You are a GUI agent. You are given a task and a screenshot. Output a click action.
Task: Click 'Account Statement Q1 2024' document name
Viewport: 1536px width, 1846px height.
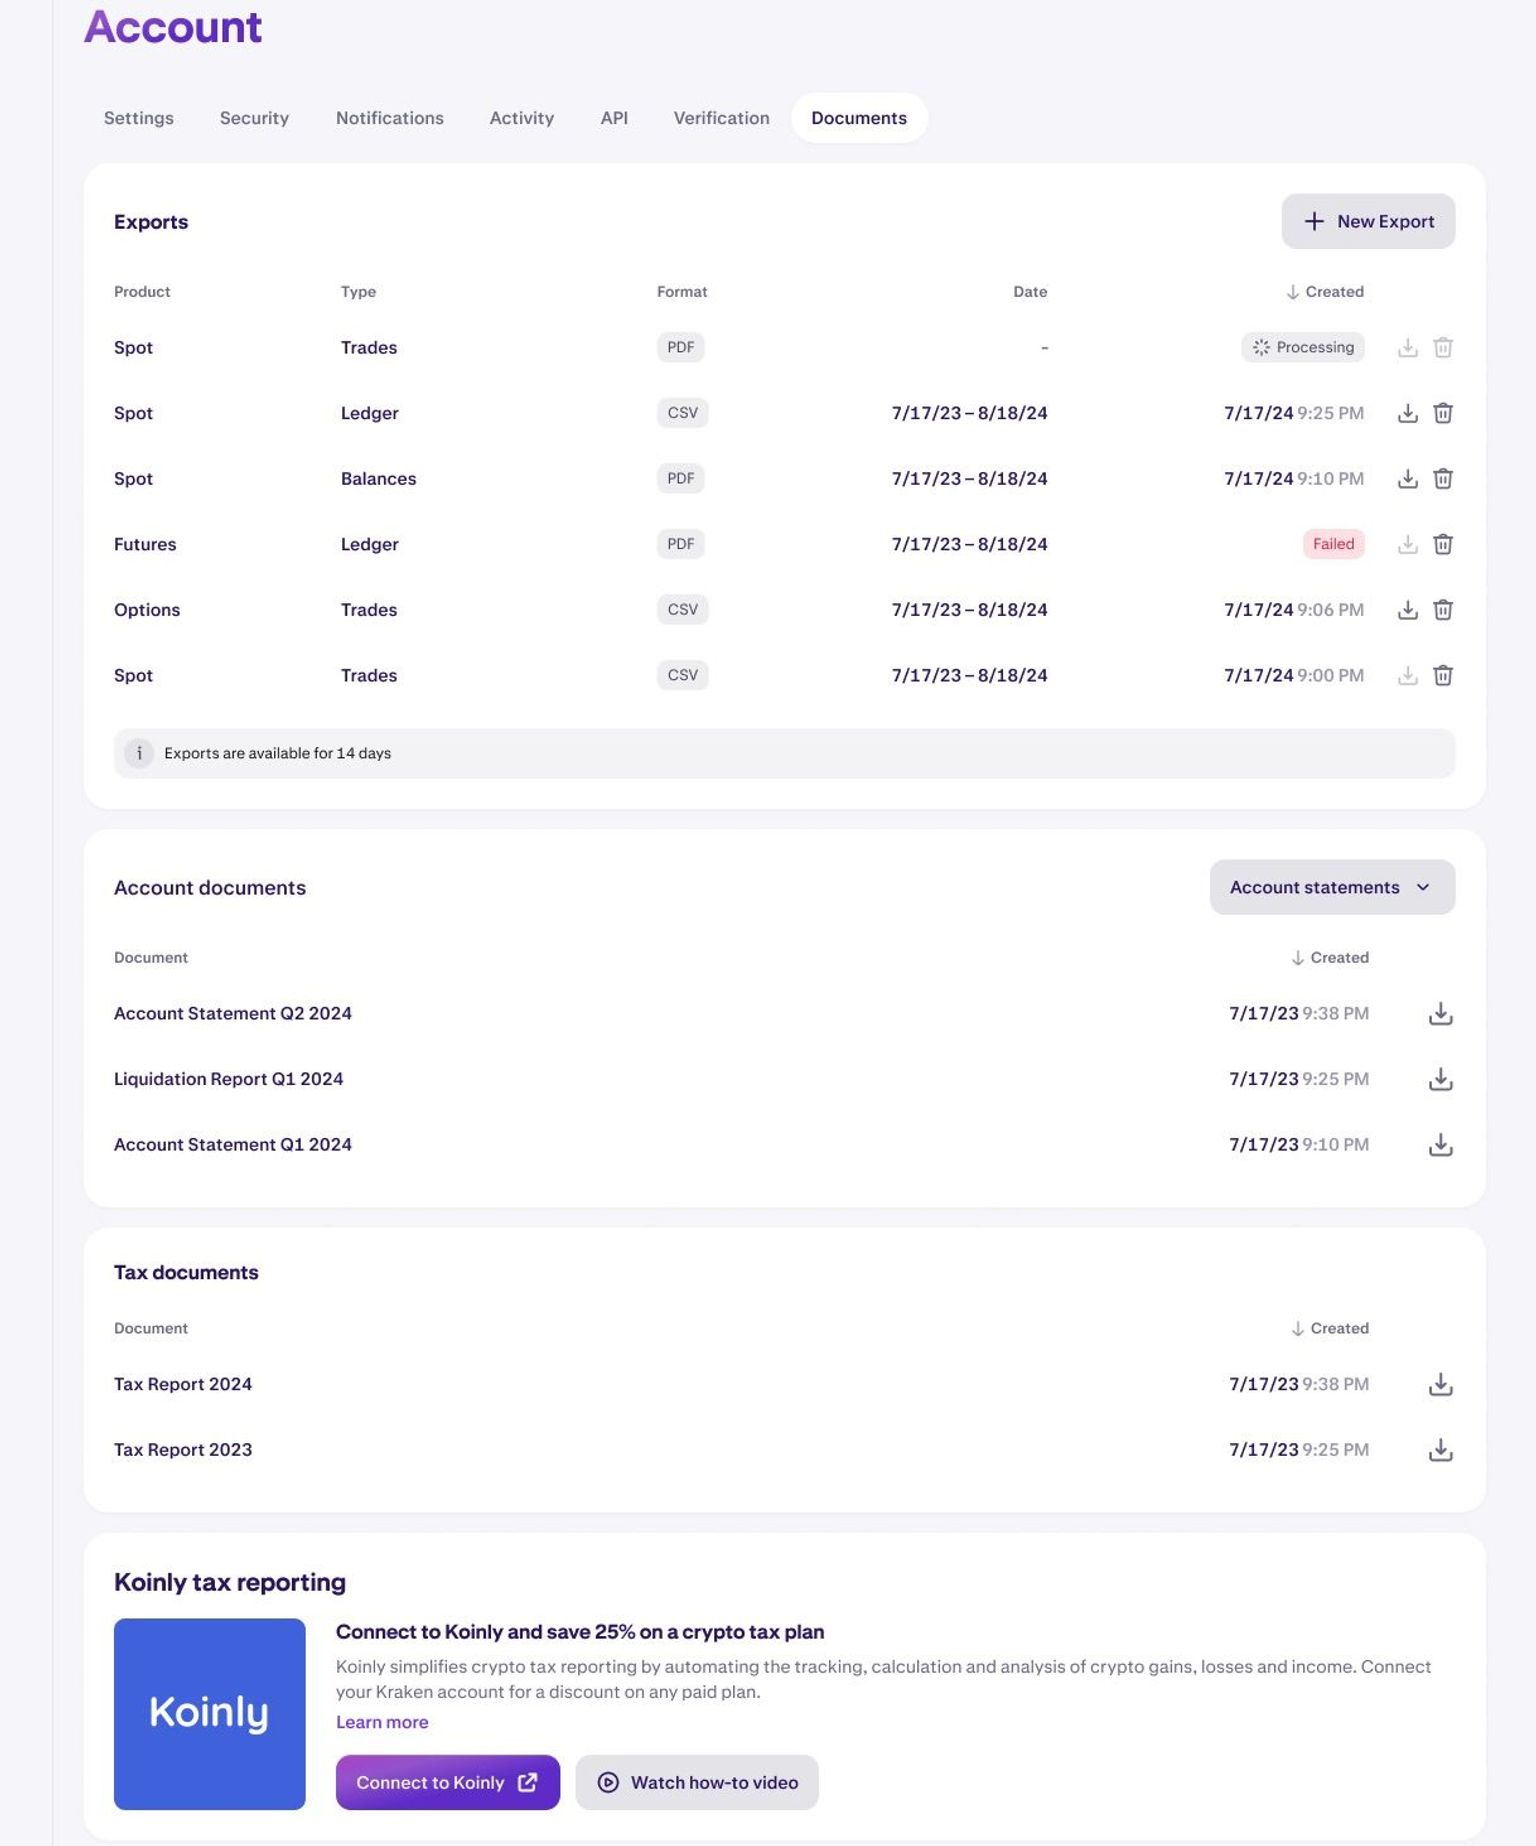click(233, 1145)
